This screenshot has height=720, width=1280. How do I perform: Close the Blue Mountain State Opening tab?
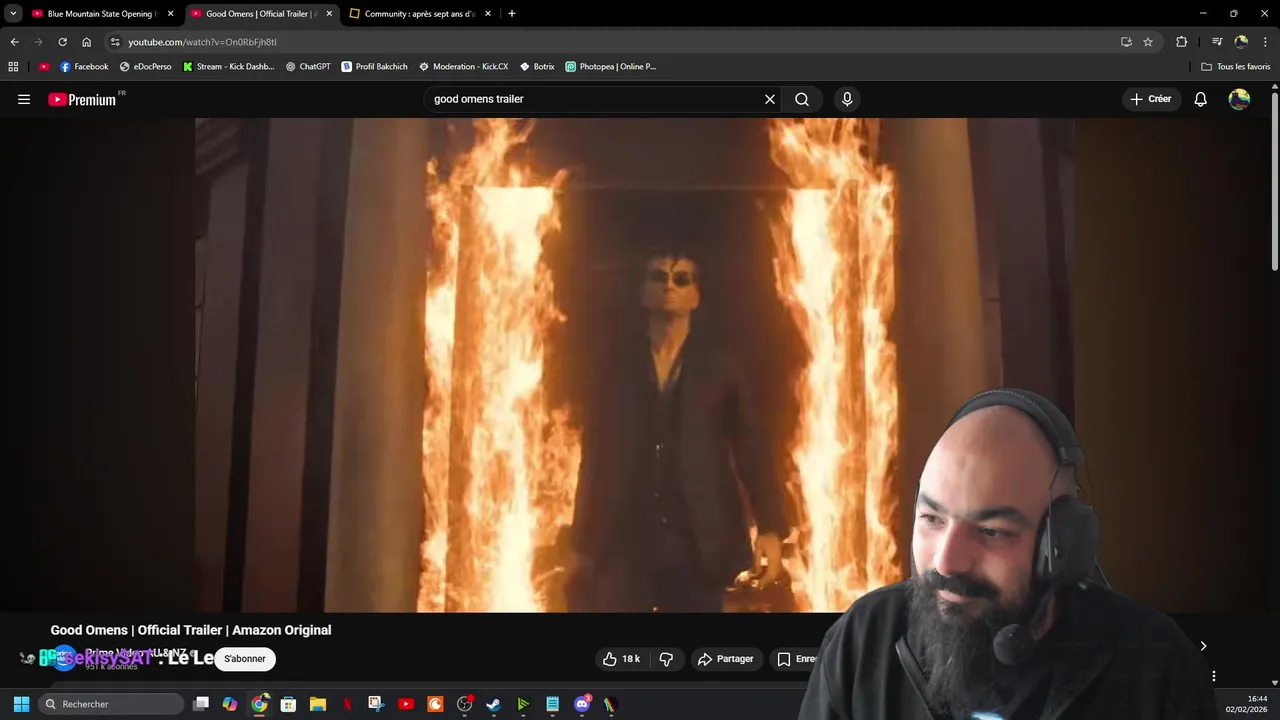170,14
